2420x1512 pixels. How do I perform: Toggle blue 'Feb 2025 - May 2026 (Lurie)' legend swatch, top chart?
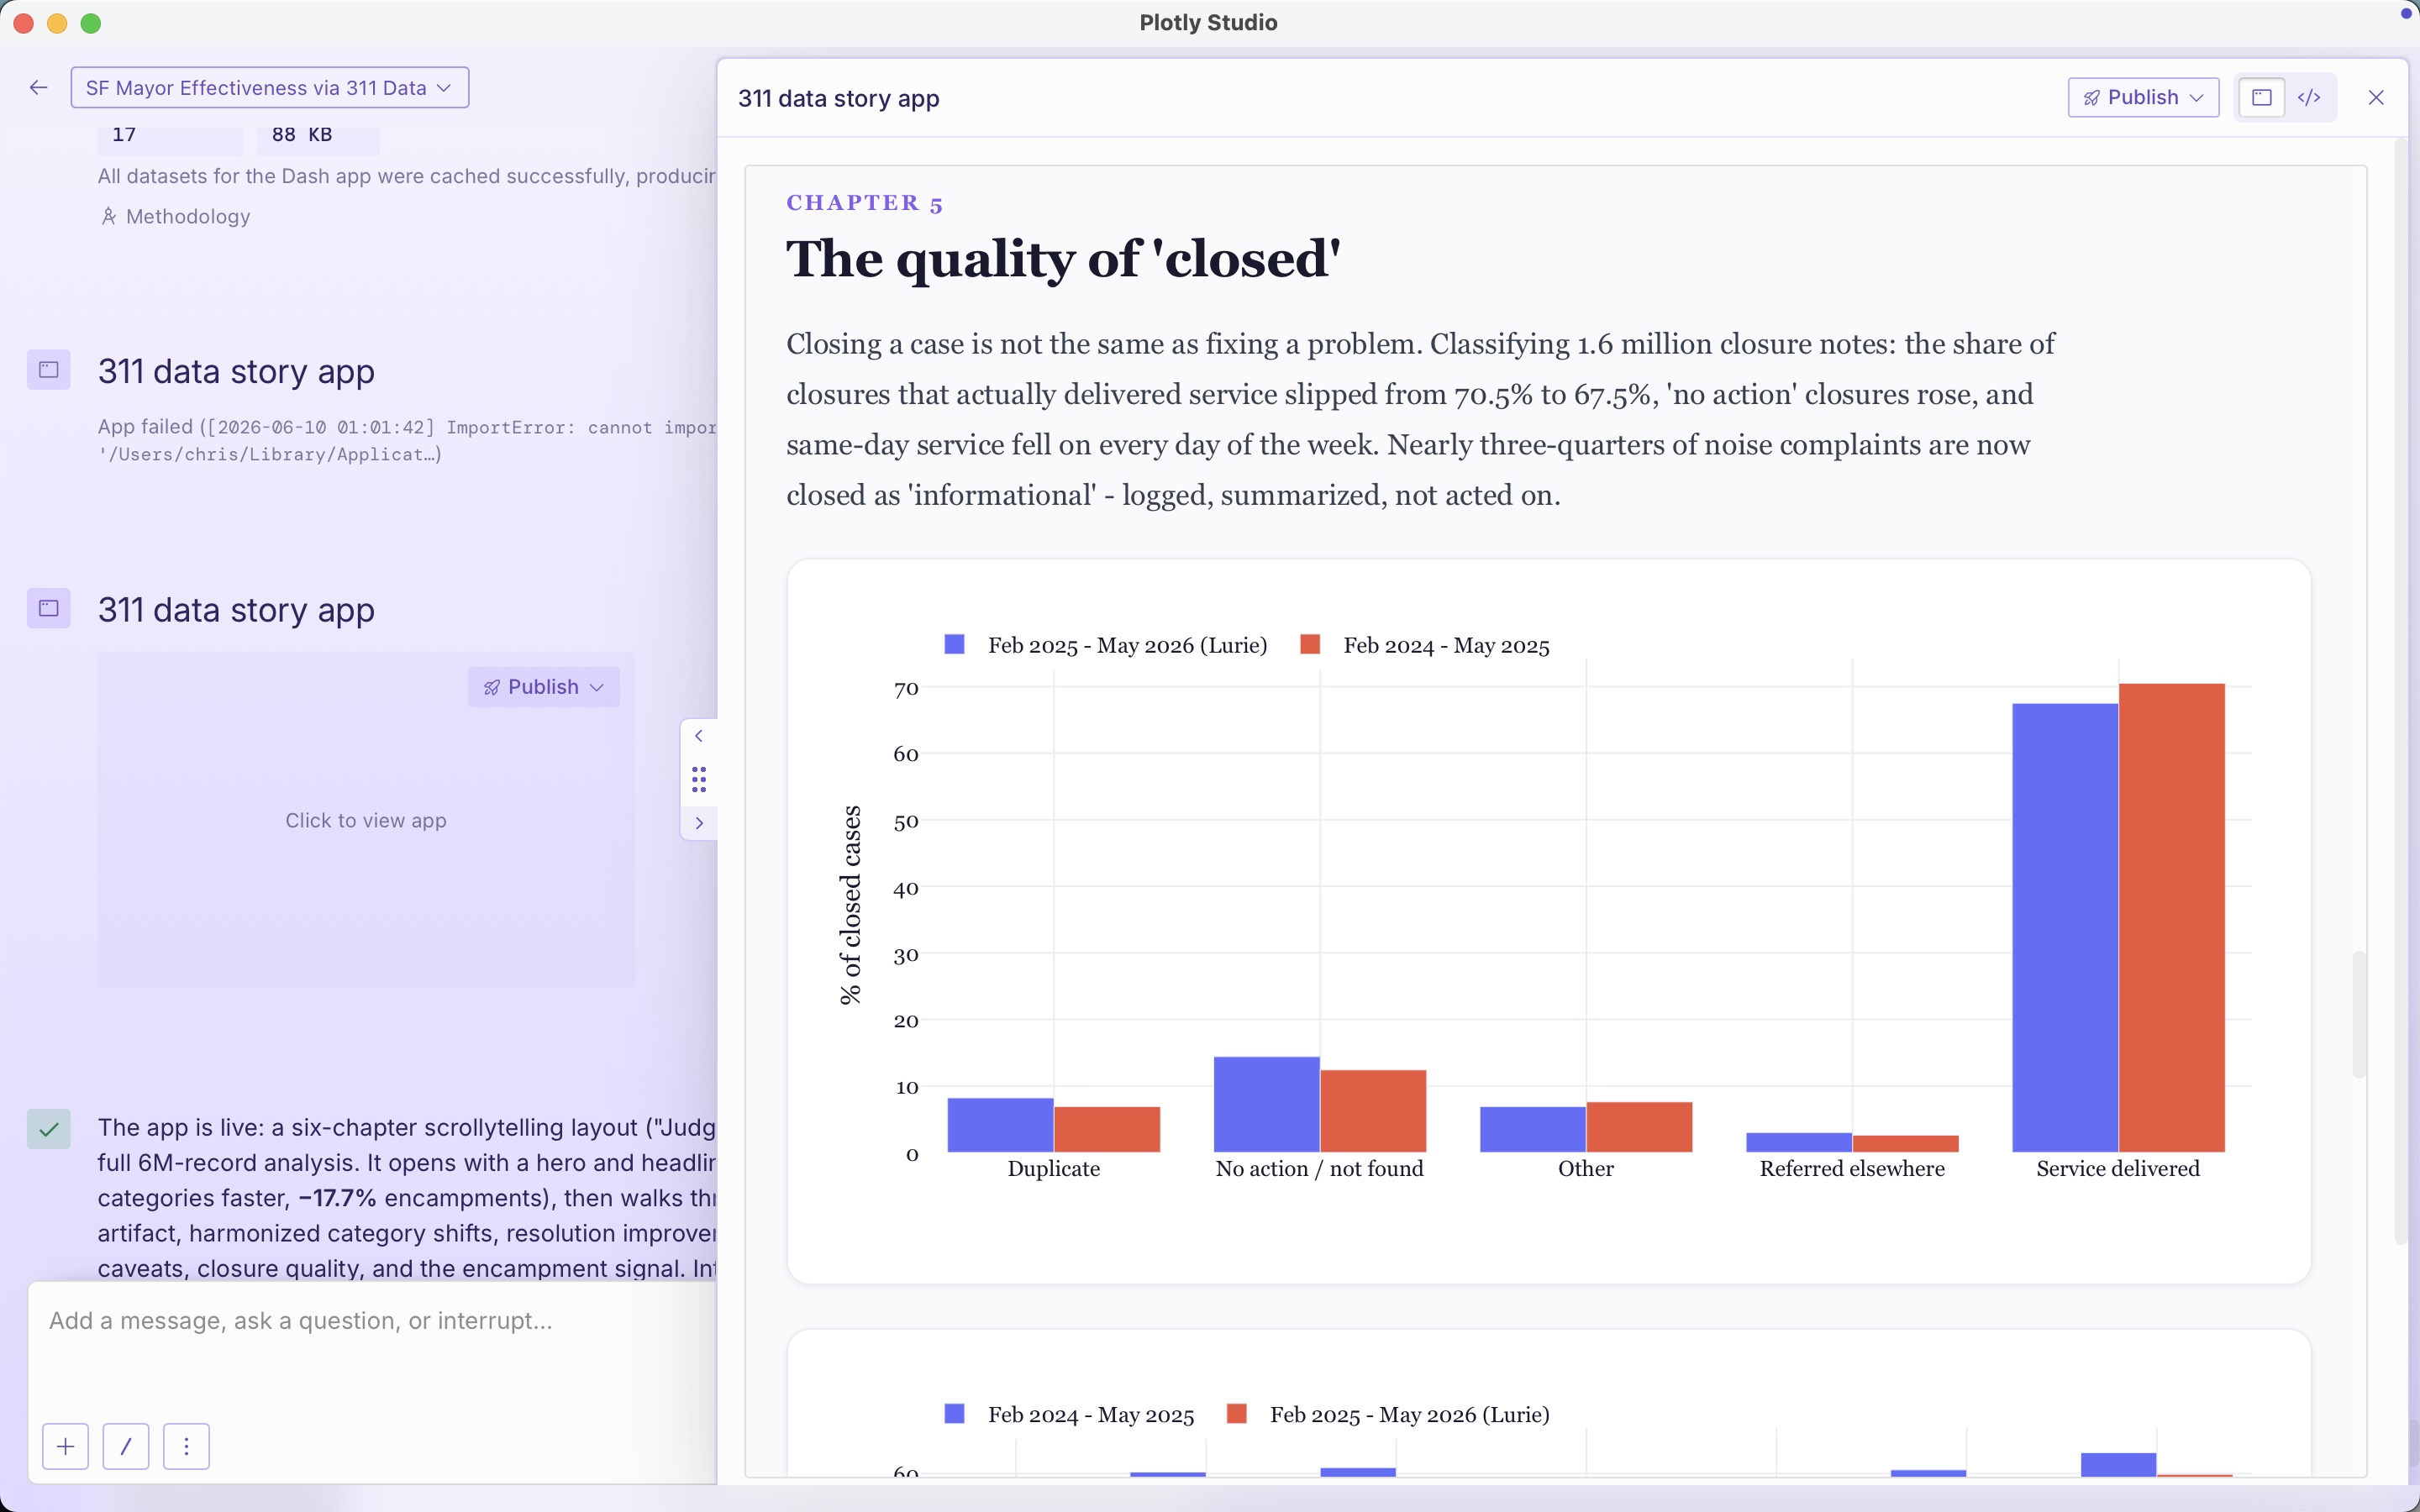955,645
